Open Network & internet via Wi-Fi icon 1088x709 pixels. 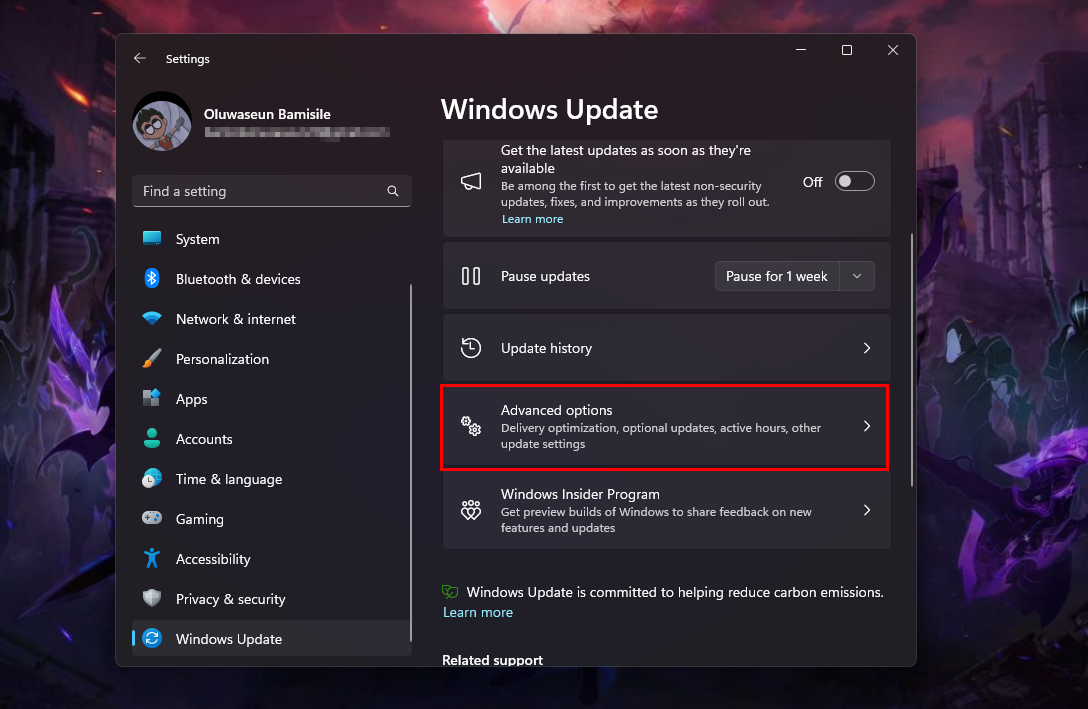tap(152, 319)
